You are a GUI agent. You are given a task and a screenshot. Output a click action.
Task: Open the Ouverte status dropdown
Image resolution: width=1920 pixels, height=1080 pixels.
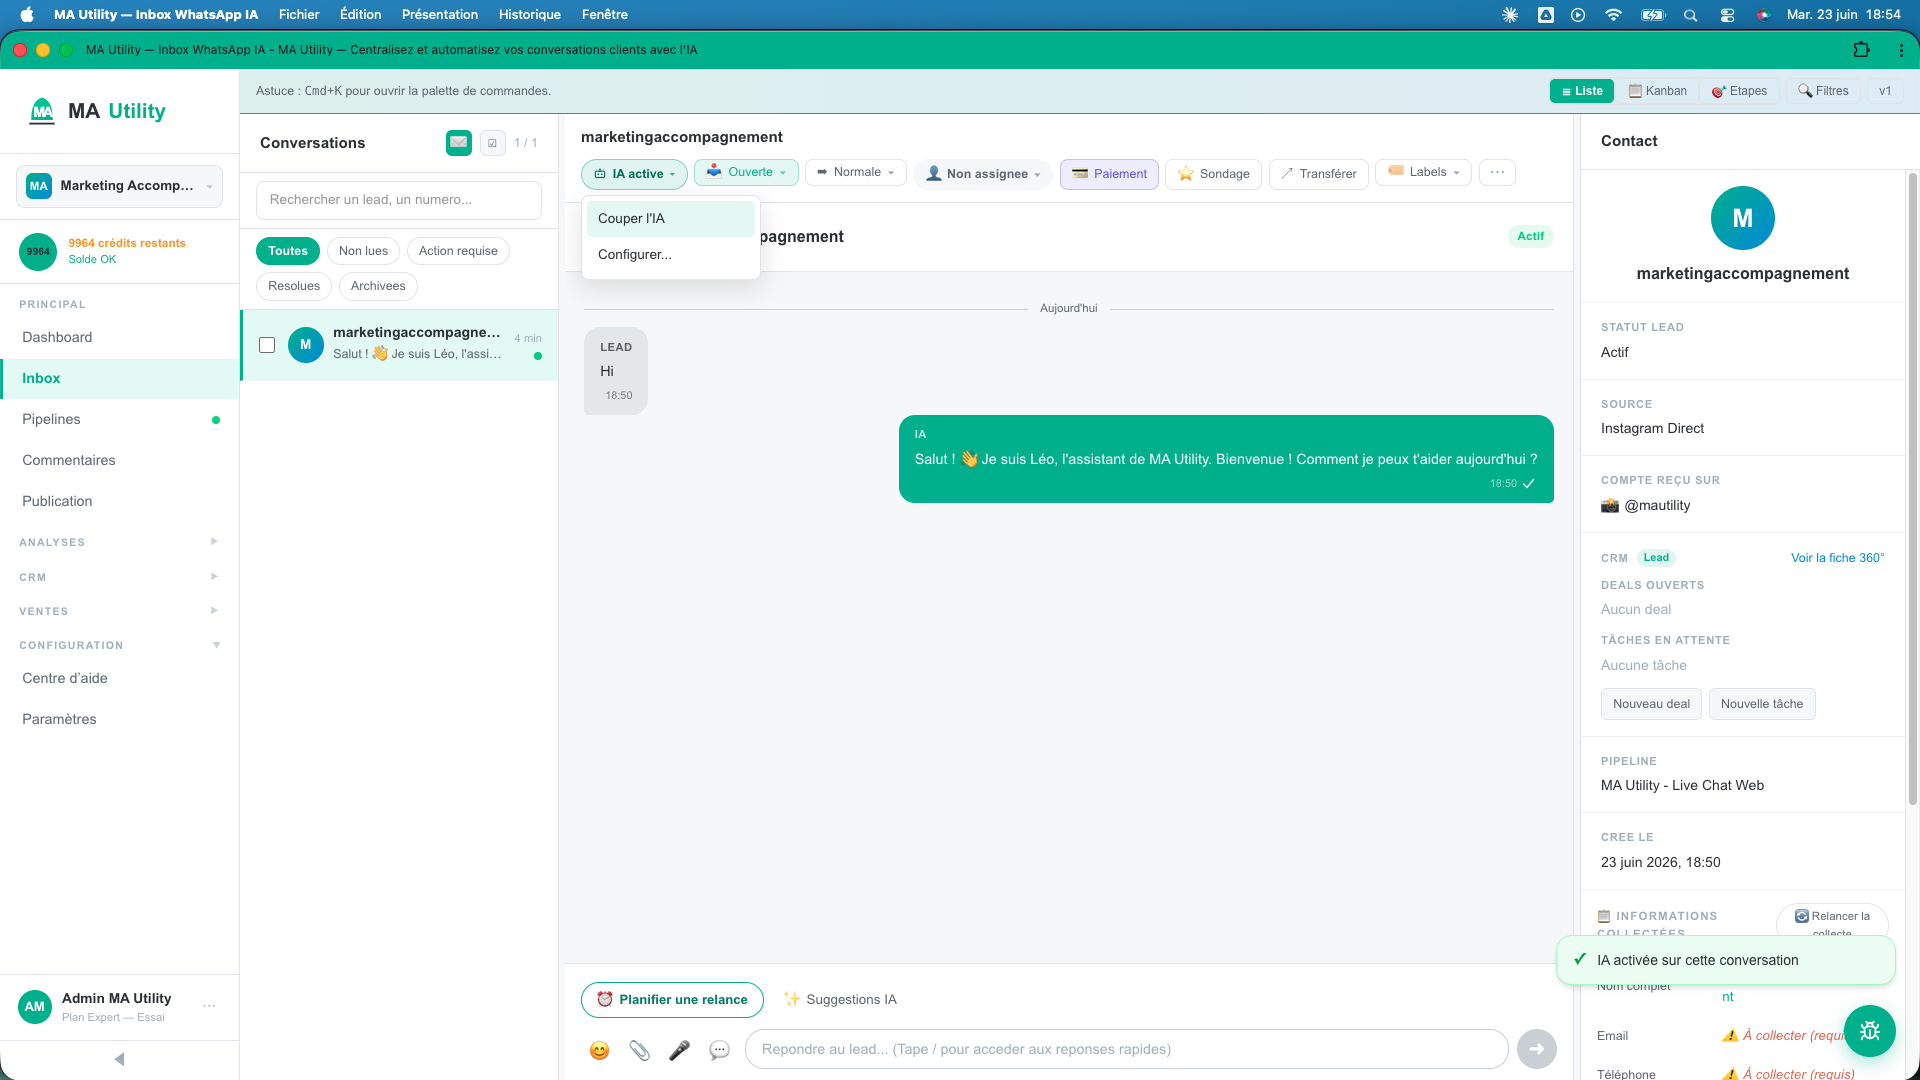[746, 172]
